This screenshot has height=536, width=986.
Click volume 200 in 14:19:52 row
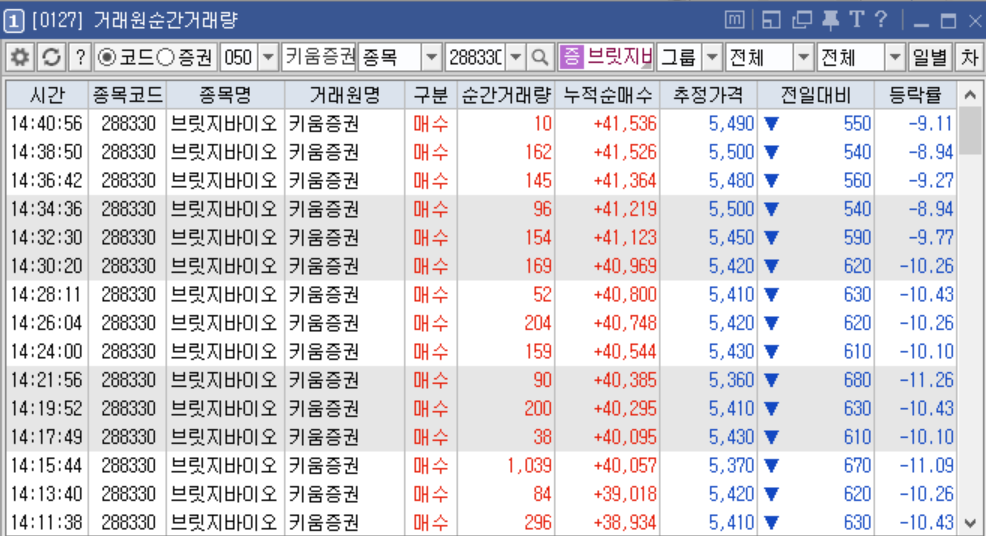coord(538,408)
